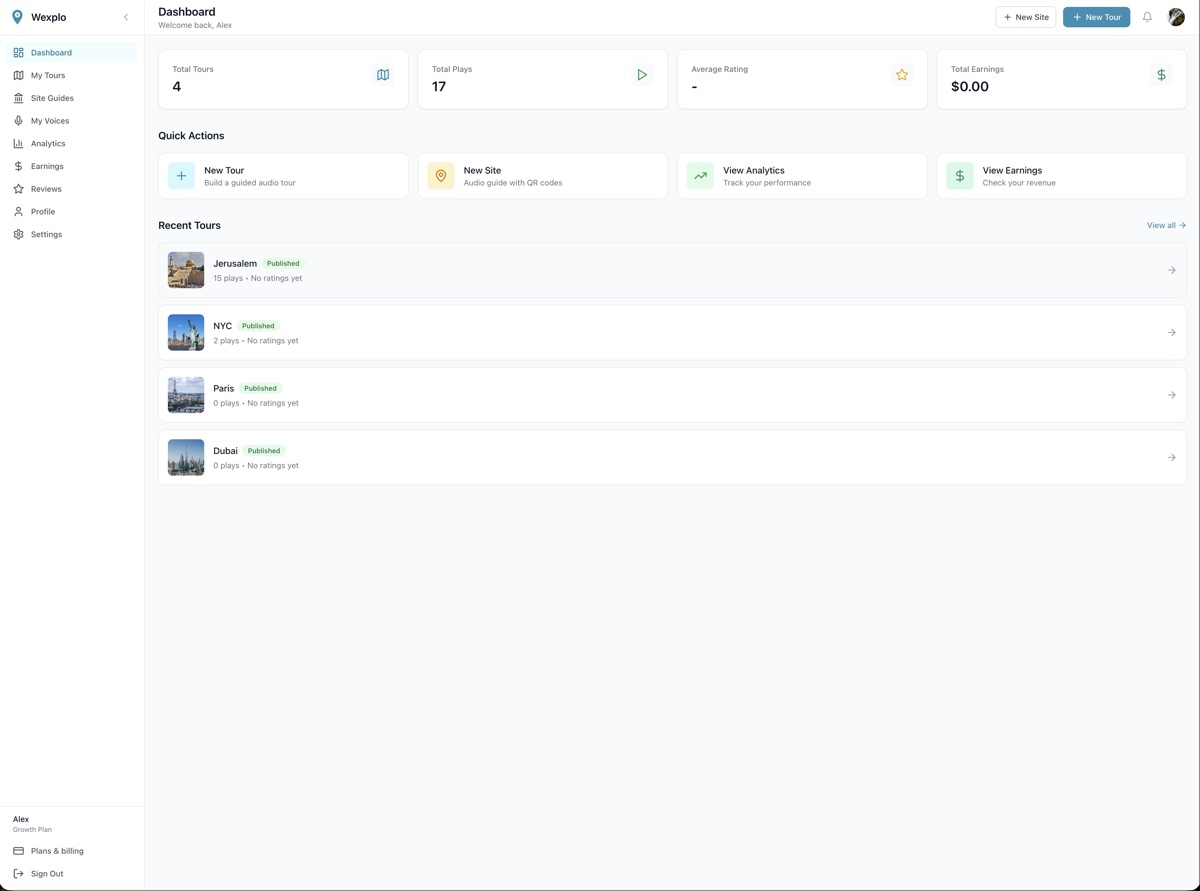Open notifications bell
The height and width of the screenshot is (891, 1200).
(x=1147, y=17)
